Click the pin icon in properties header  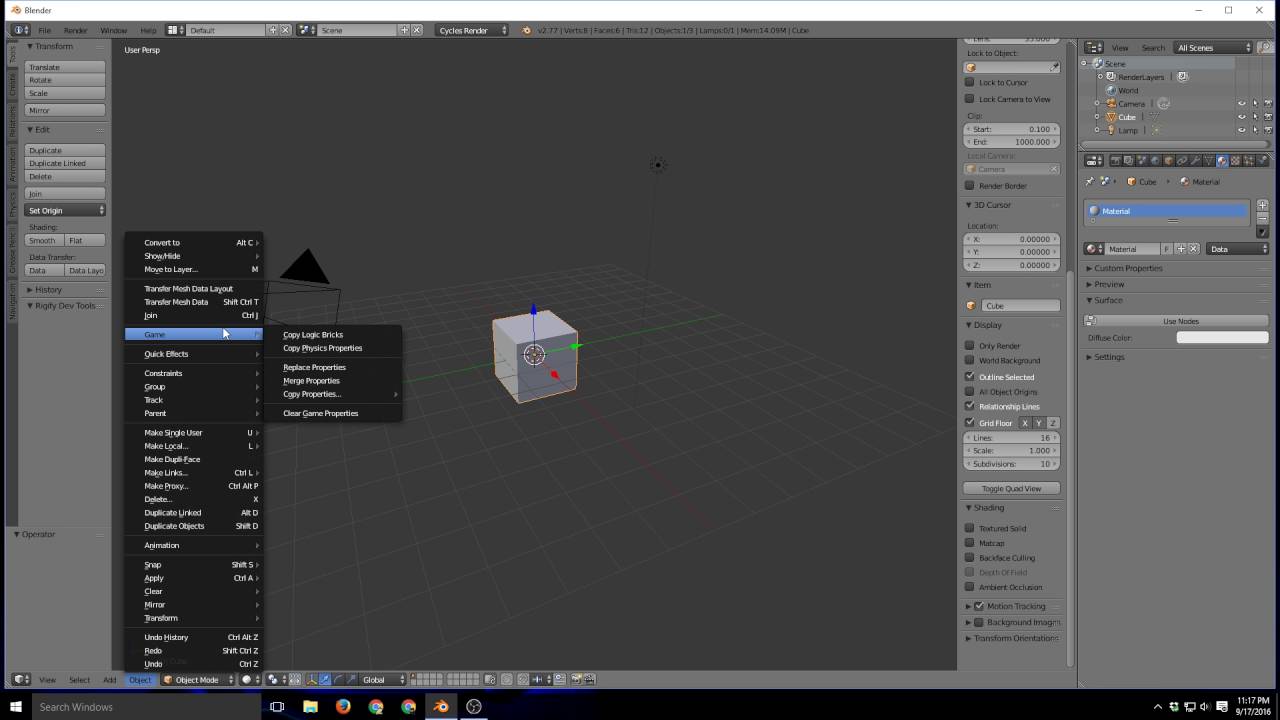[x=1090, y=181]
